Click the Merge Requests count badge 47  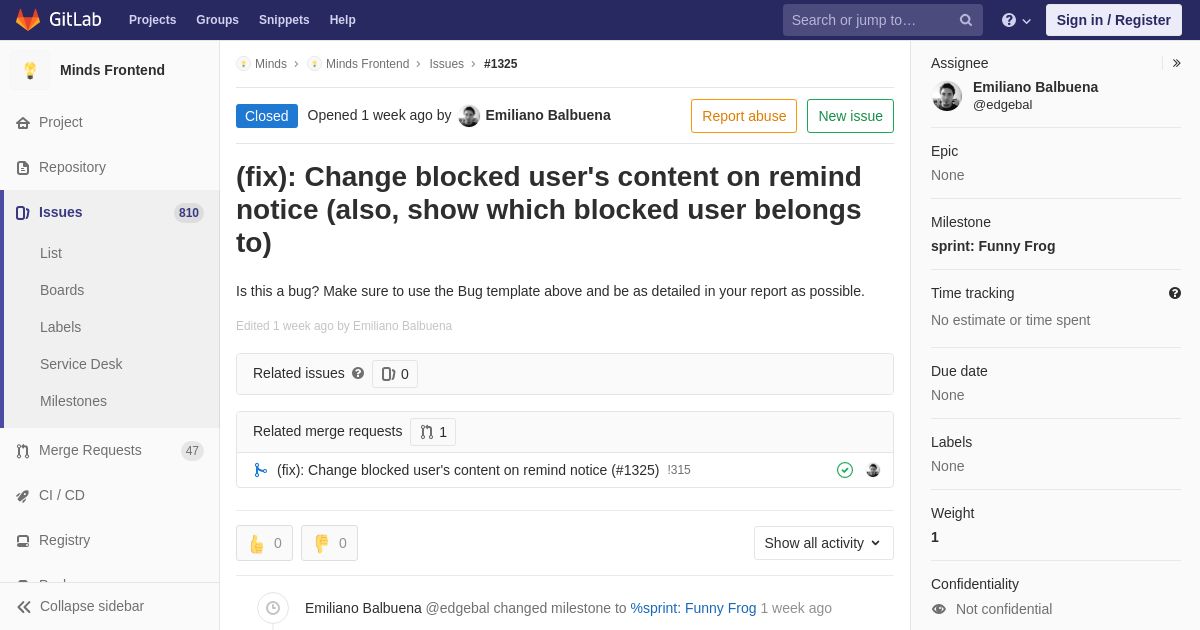click(x=192, y=451)
